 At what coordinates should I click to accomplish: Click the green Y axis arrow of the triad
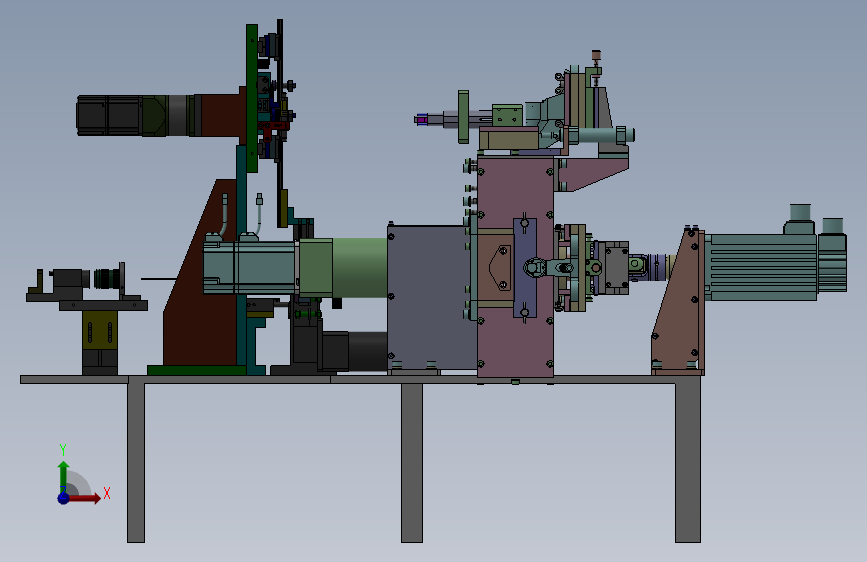[x=64, y=477]
